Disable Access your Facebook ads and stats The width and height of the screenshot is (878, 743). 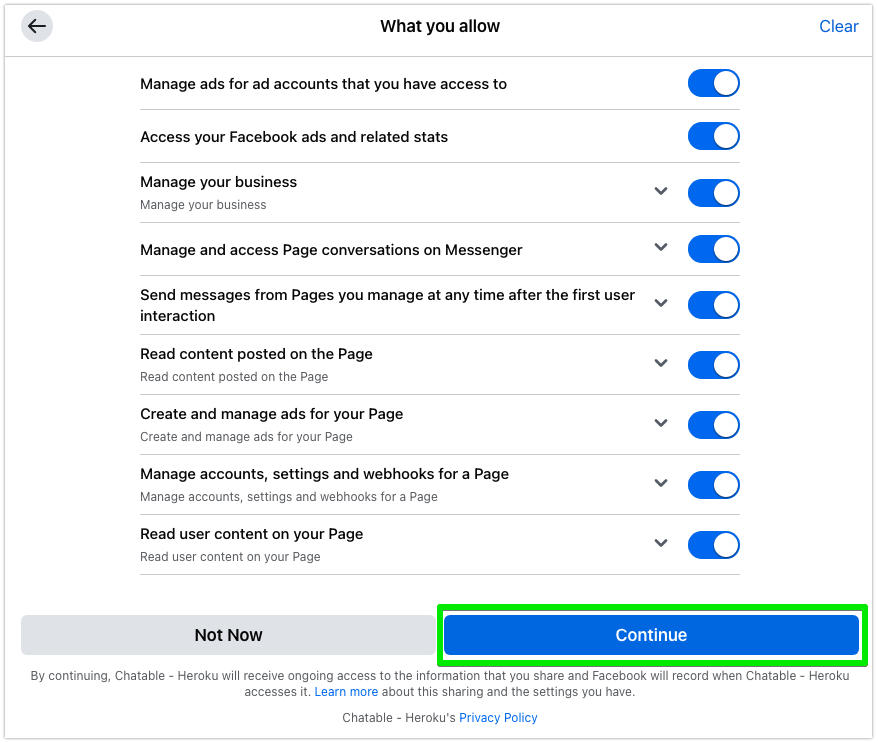[x=713, y=137]
